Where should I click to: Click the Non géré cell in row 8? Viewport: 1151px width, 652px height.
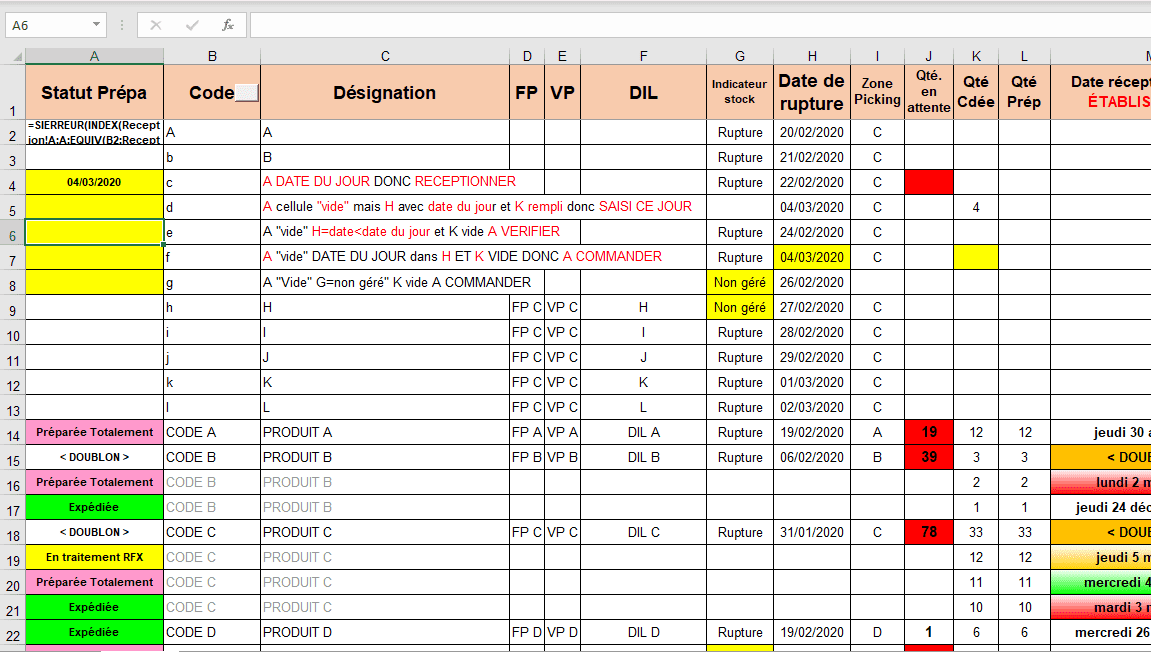(739, 283)
